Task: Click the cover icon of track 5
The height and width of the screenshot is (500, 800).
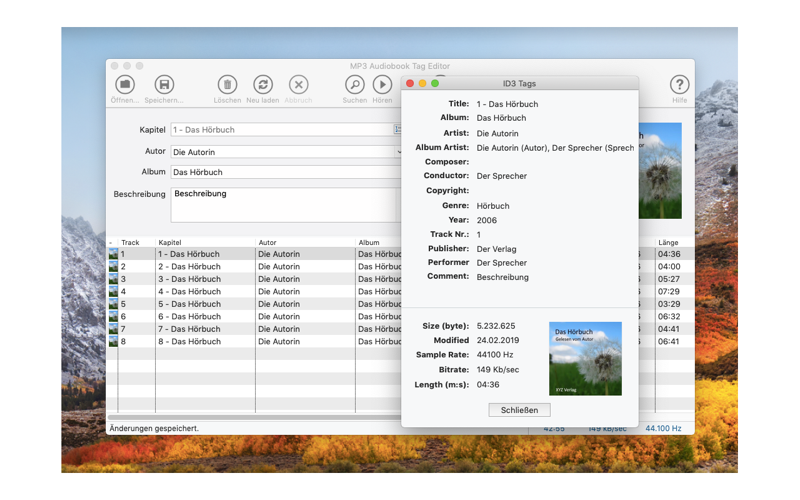Action: [113, 304]
